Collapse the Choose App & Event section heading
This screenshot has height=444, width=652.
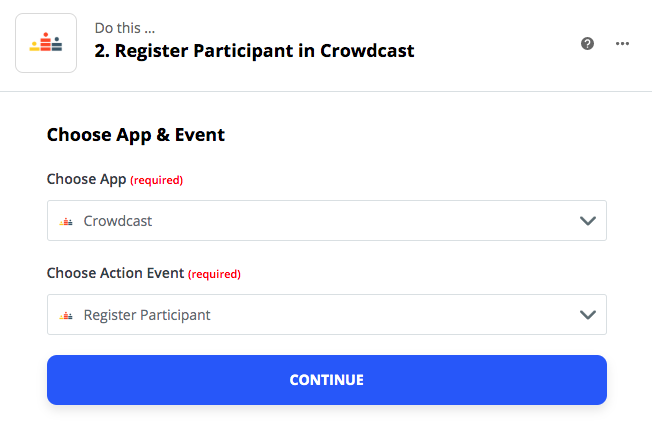(x=136, y=135)
